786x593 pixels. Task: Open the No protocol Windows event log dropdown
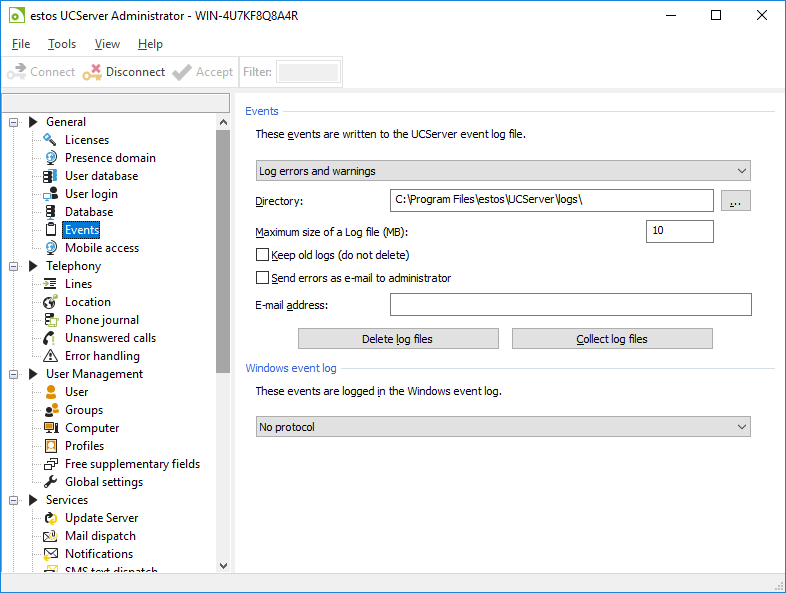click(x=503, y=427)
